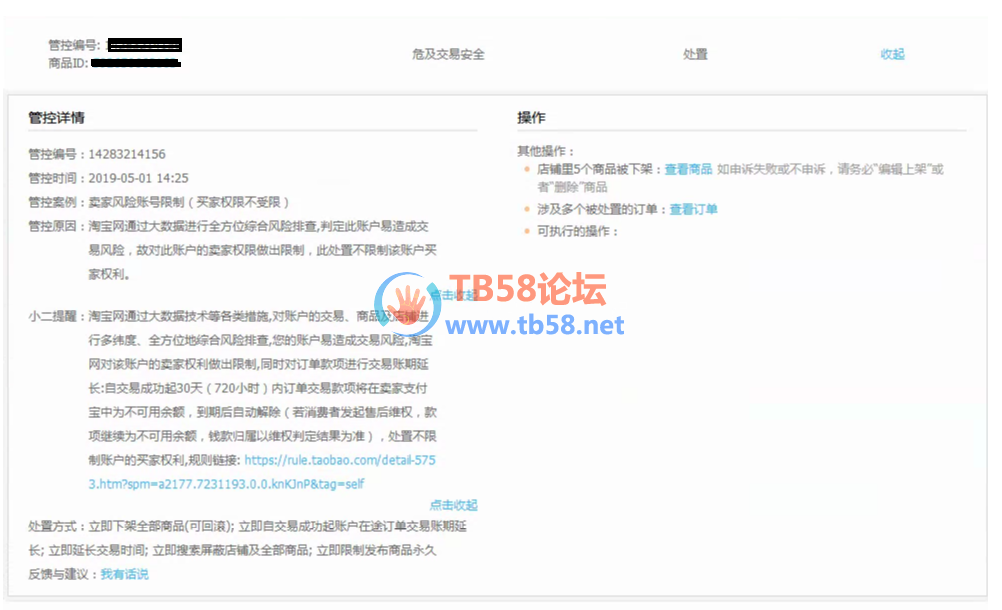Open the 查看商品 link
Viewport: 1002px width, 610px height.
click(x=688, y=169)
